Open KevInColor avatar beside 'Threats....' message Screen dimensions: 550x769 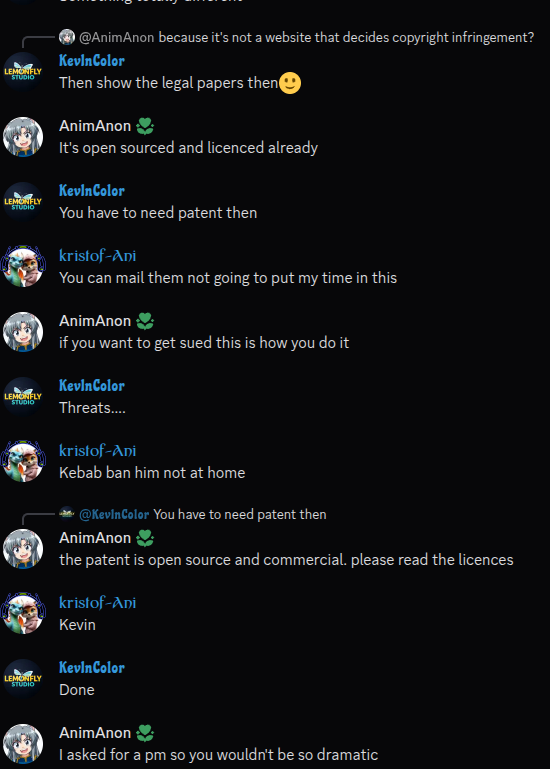[23, 397]
